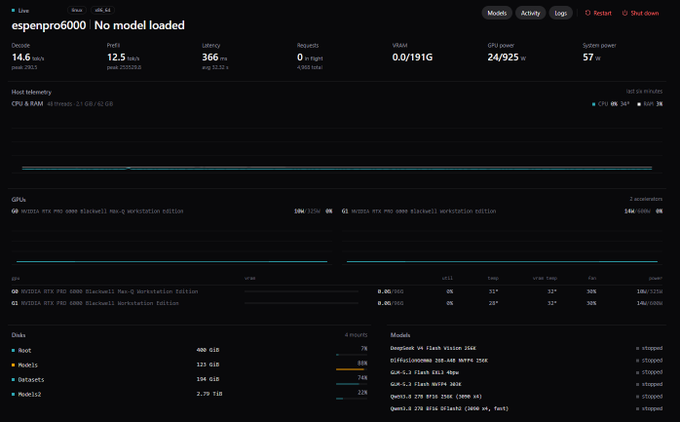Click the G1 VRAM usage bar in table
This screenshot has height=422, width=680.
(x=301, y=303)
